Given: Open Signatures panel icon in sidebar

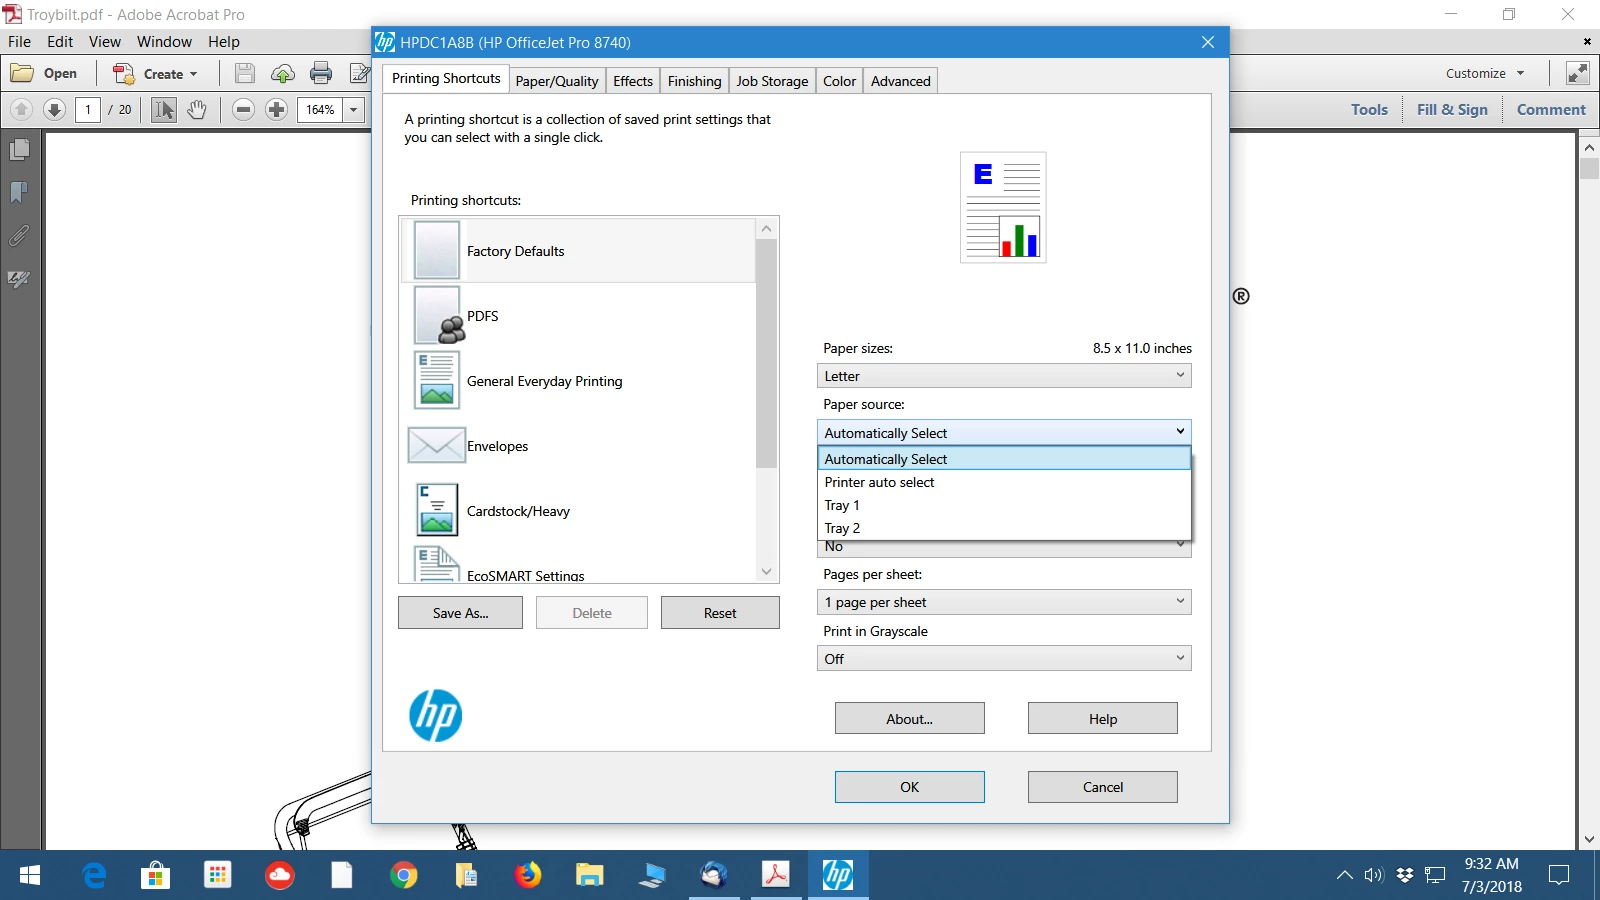Looking at the screenshot, I should 19,279.
